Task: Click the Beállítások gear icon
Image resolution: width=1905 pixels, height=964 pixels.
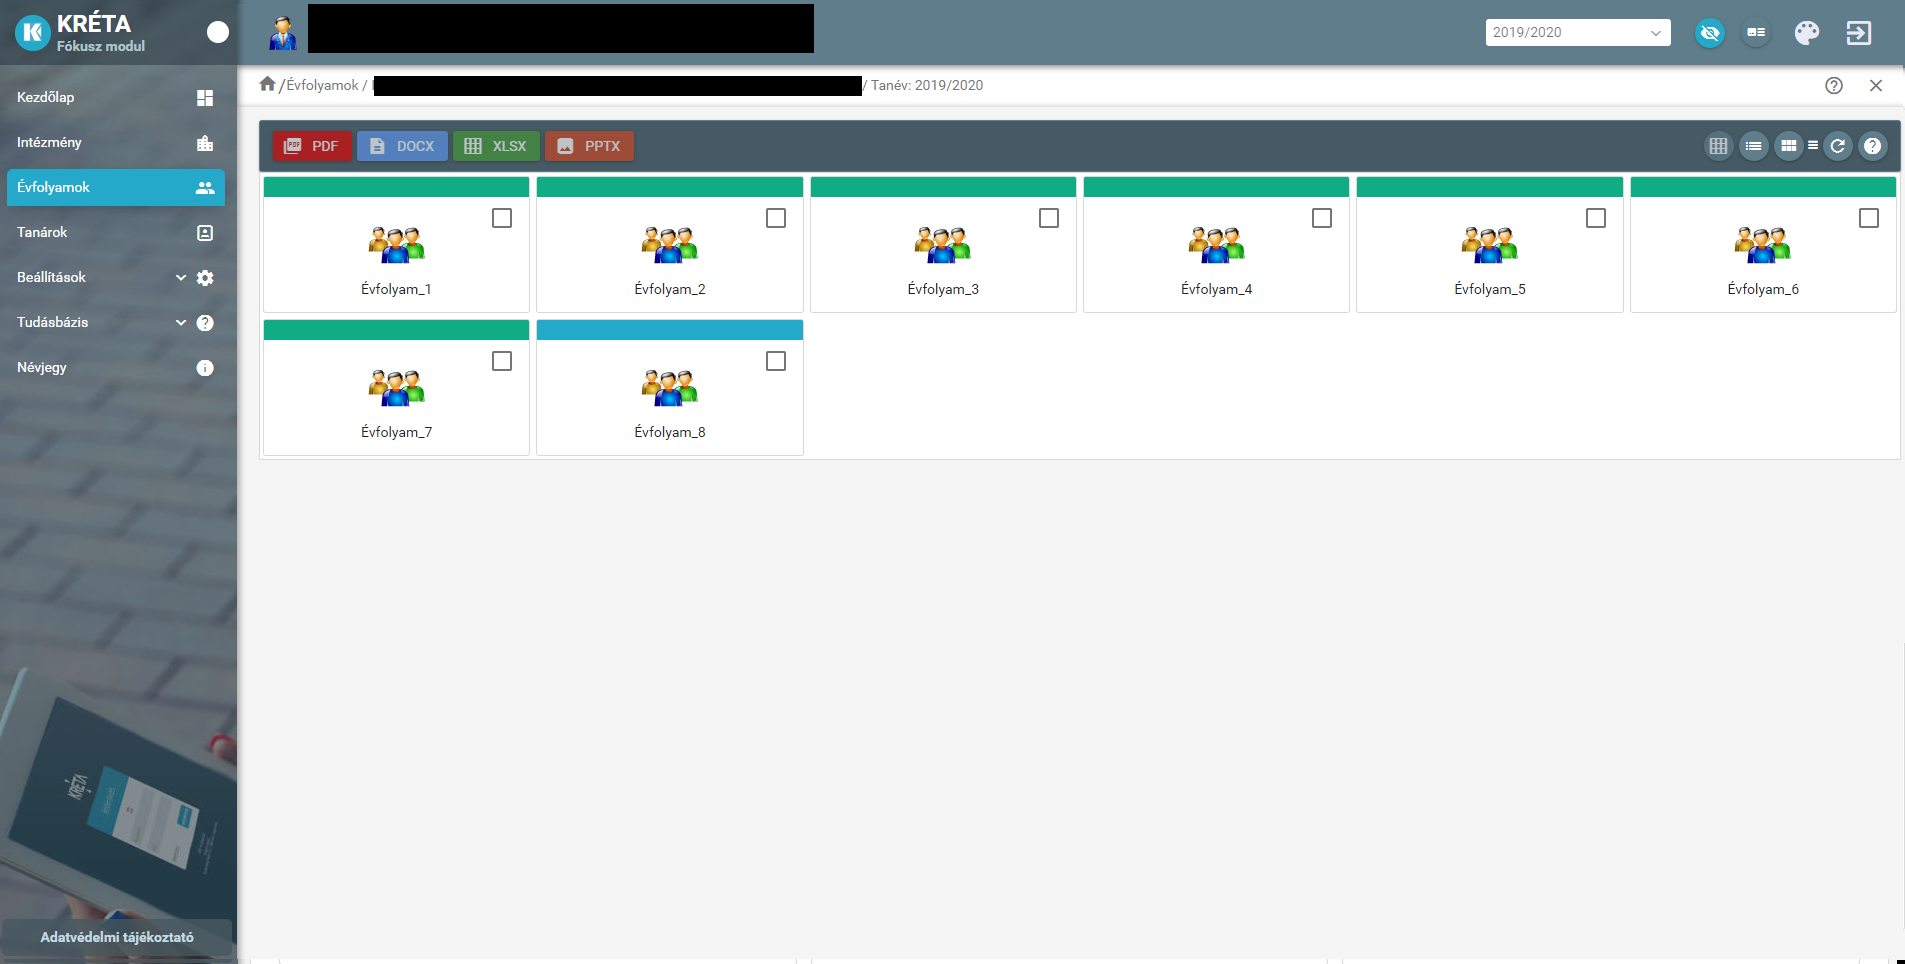Action: click(205, 278)
